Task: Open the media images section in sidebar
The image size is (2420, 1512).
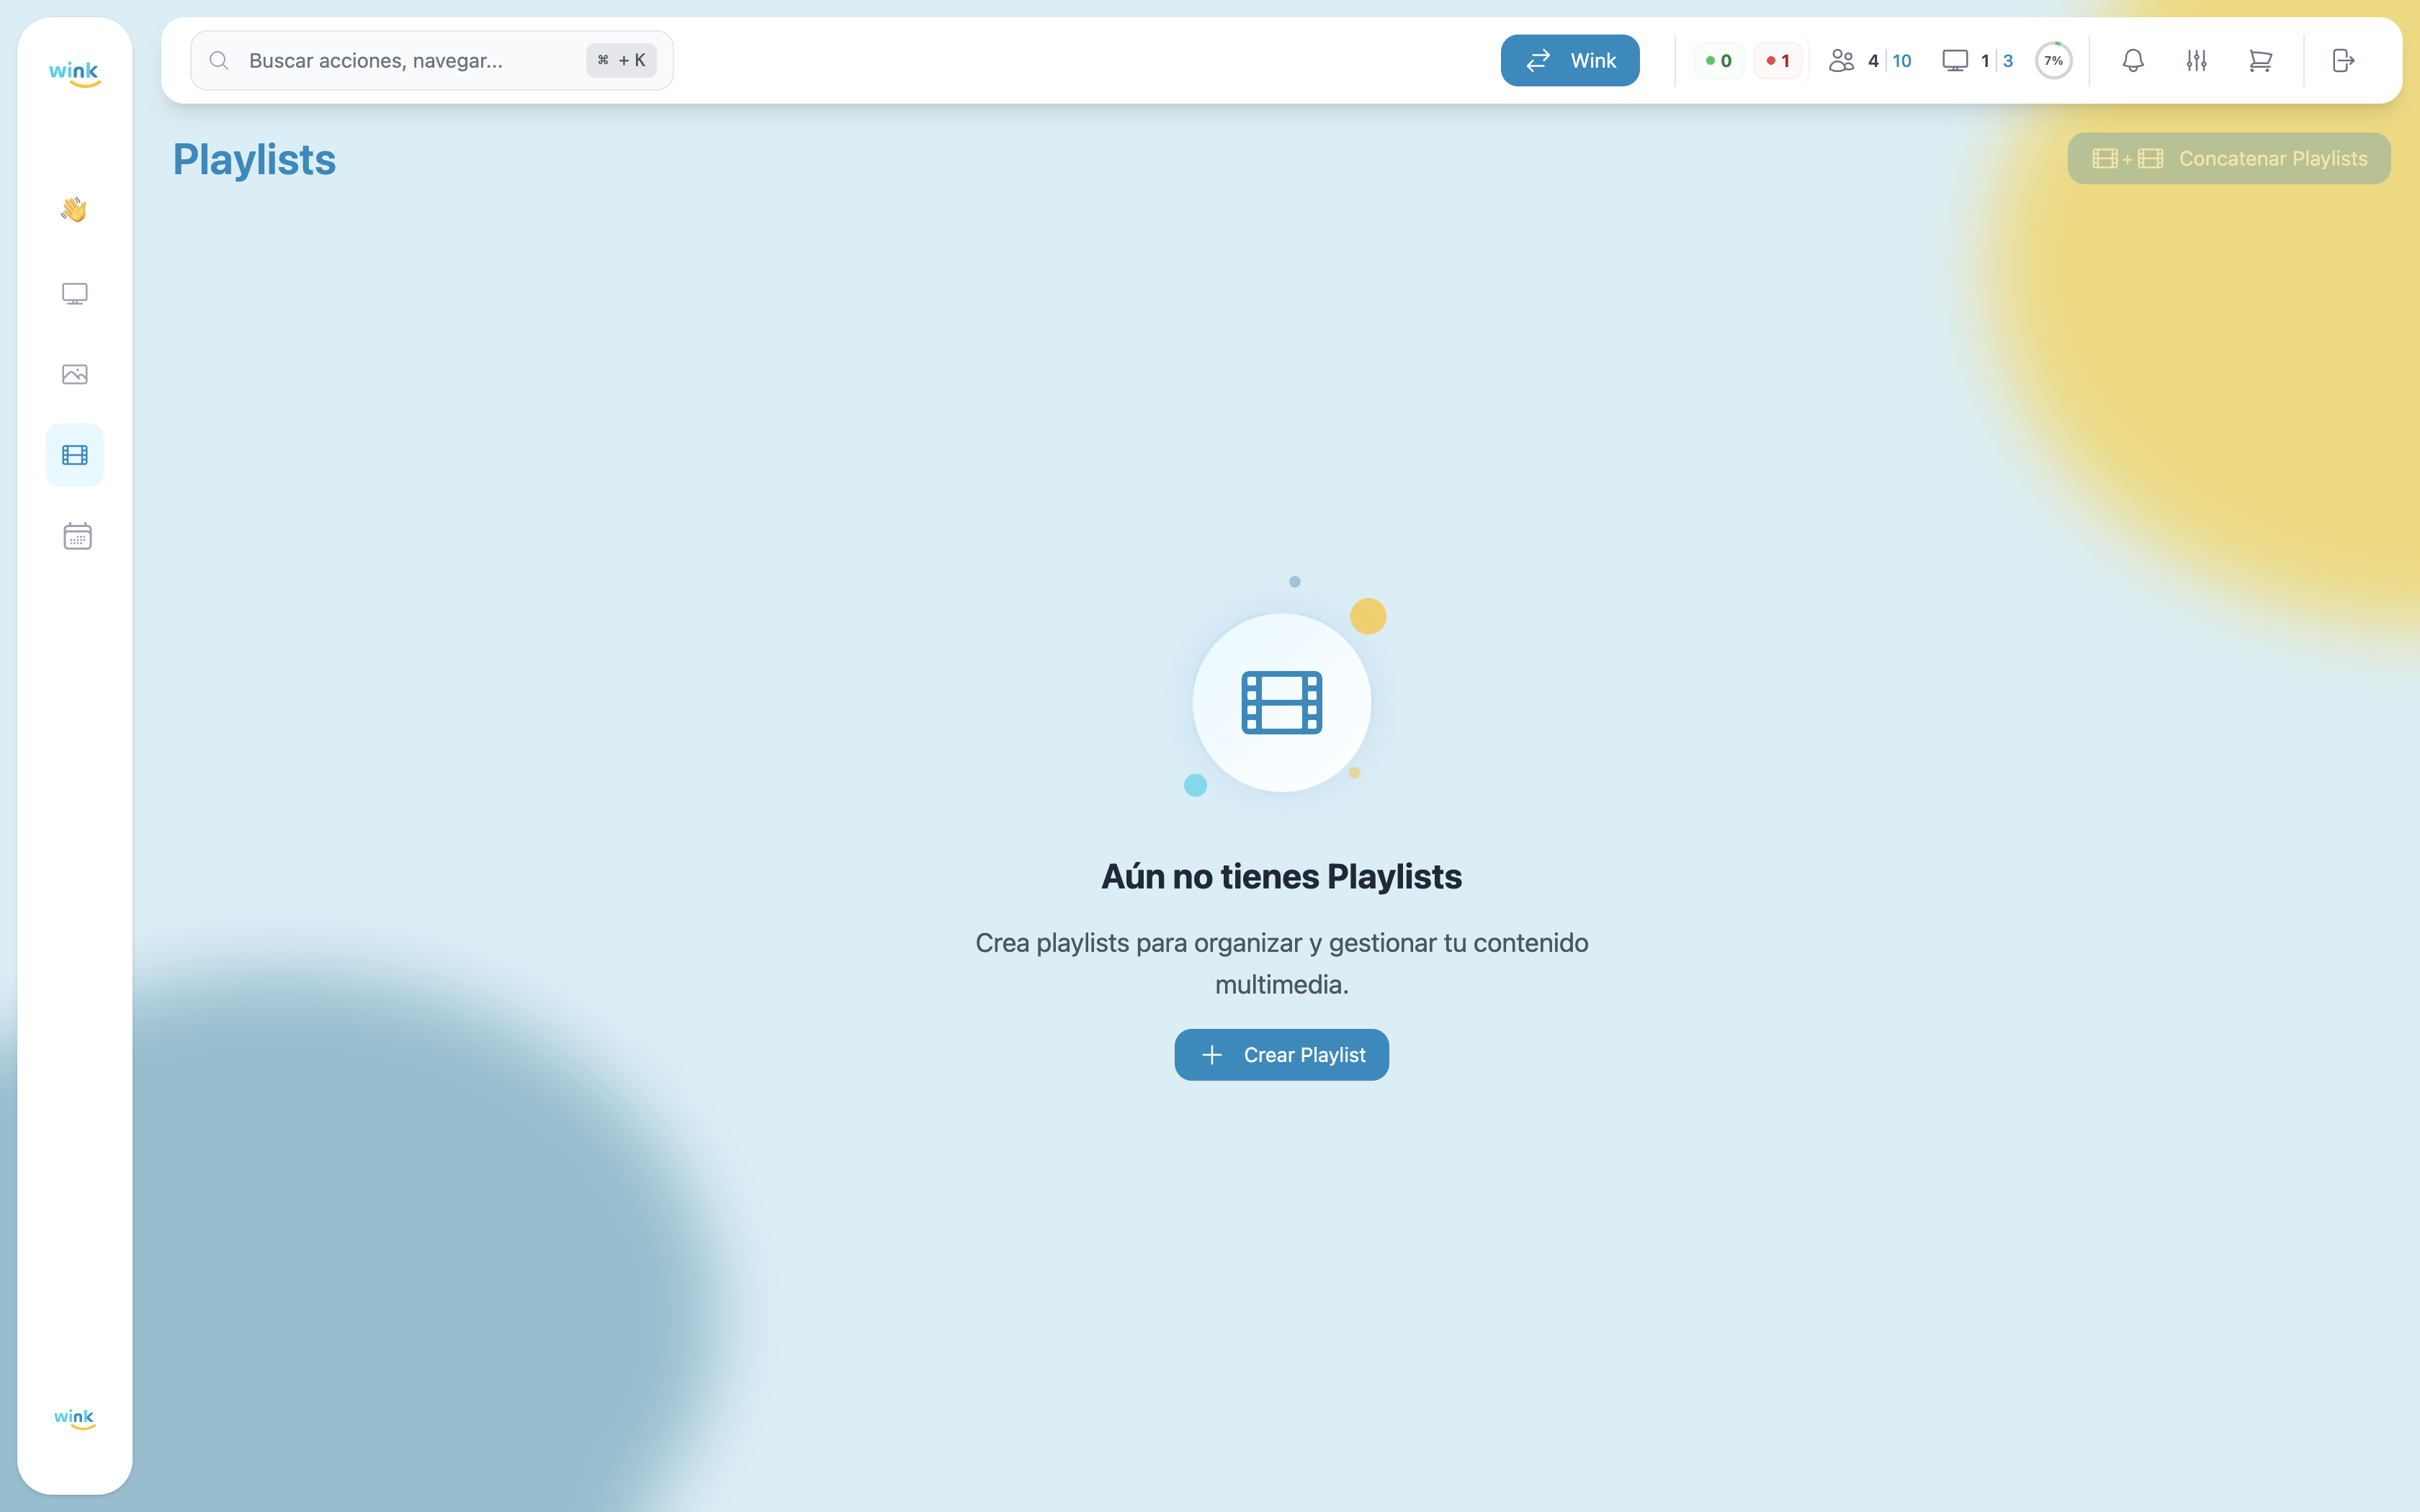Action: point(74,374)
